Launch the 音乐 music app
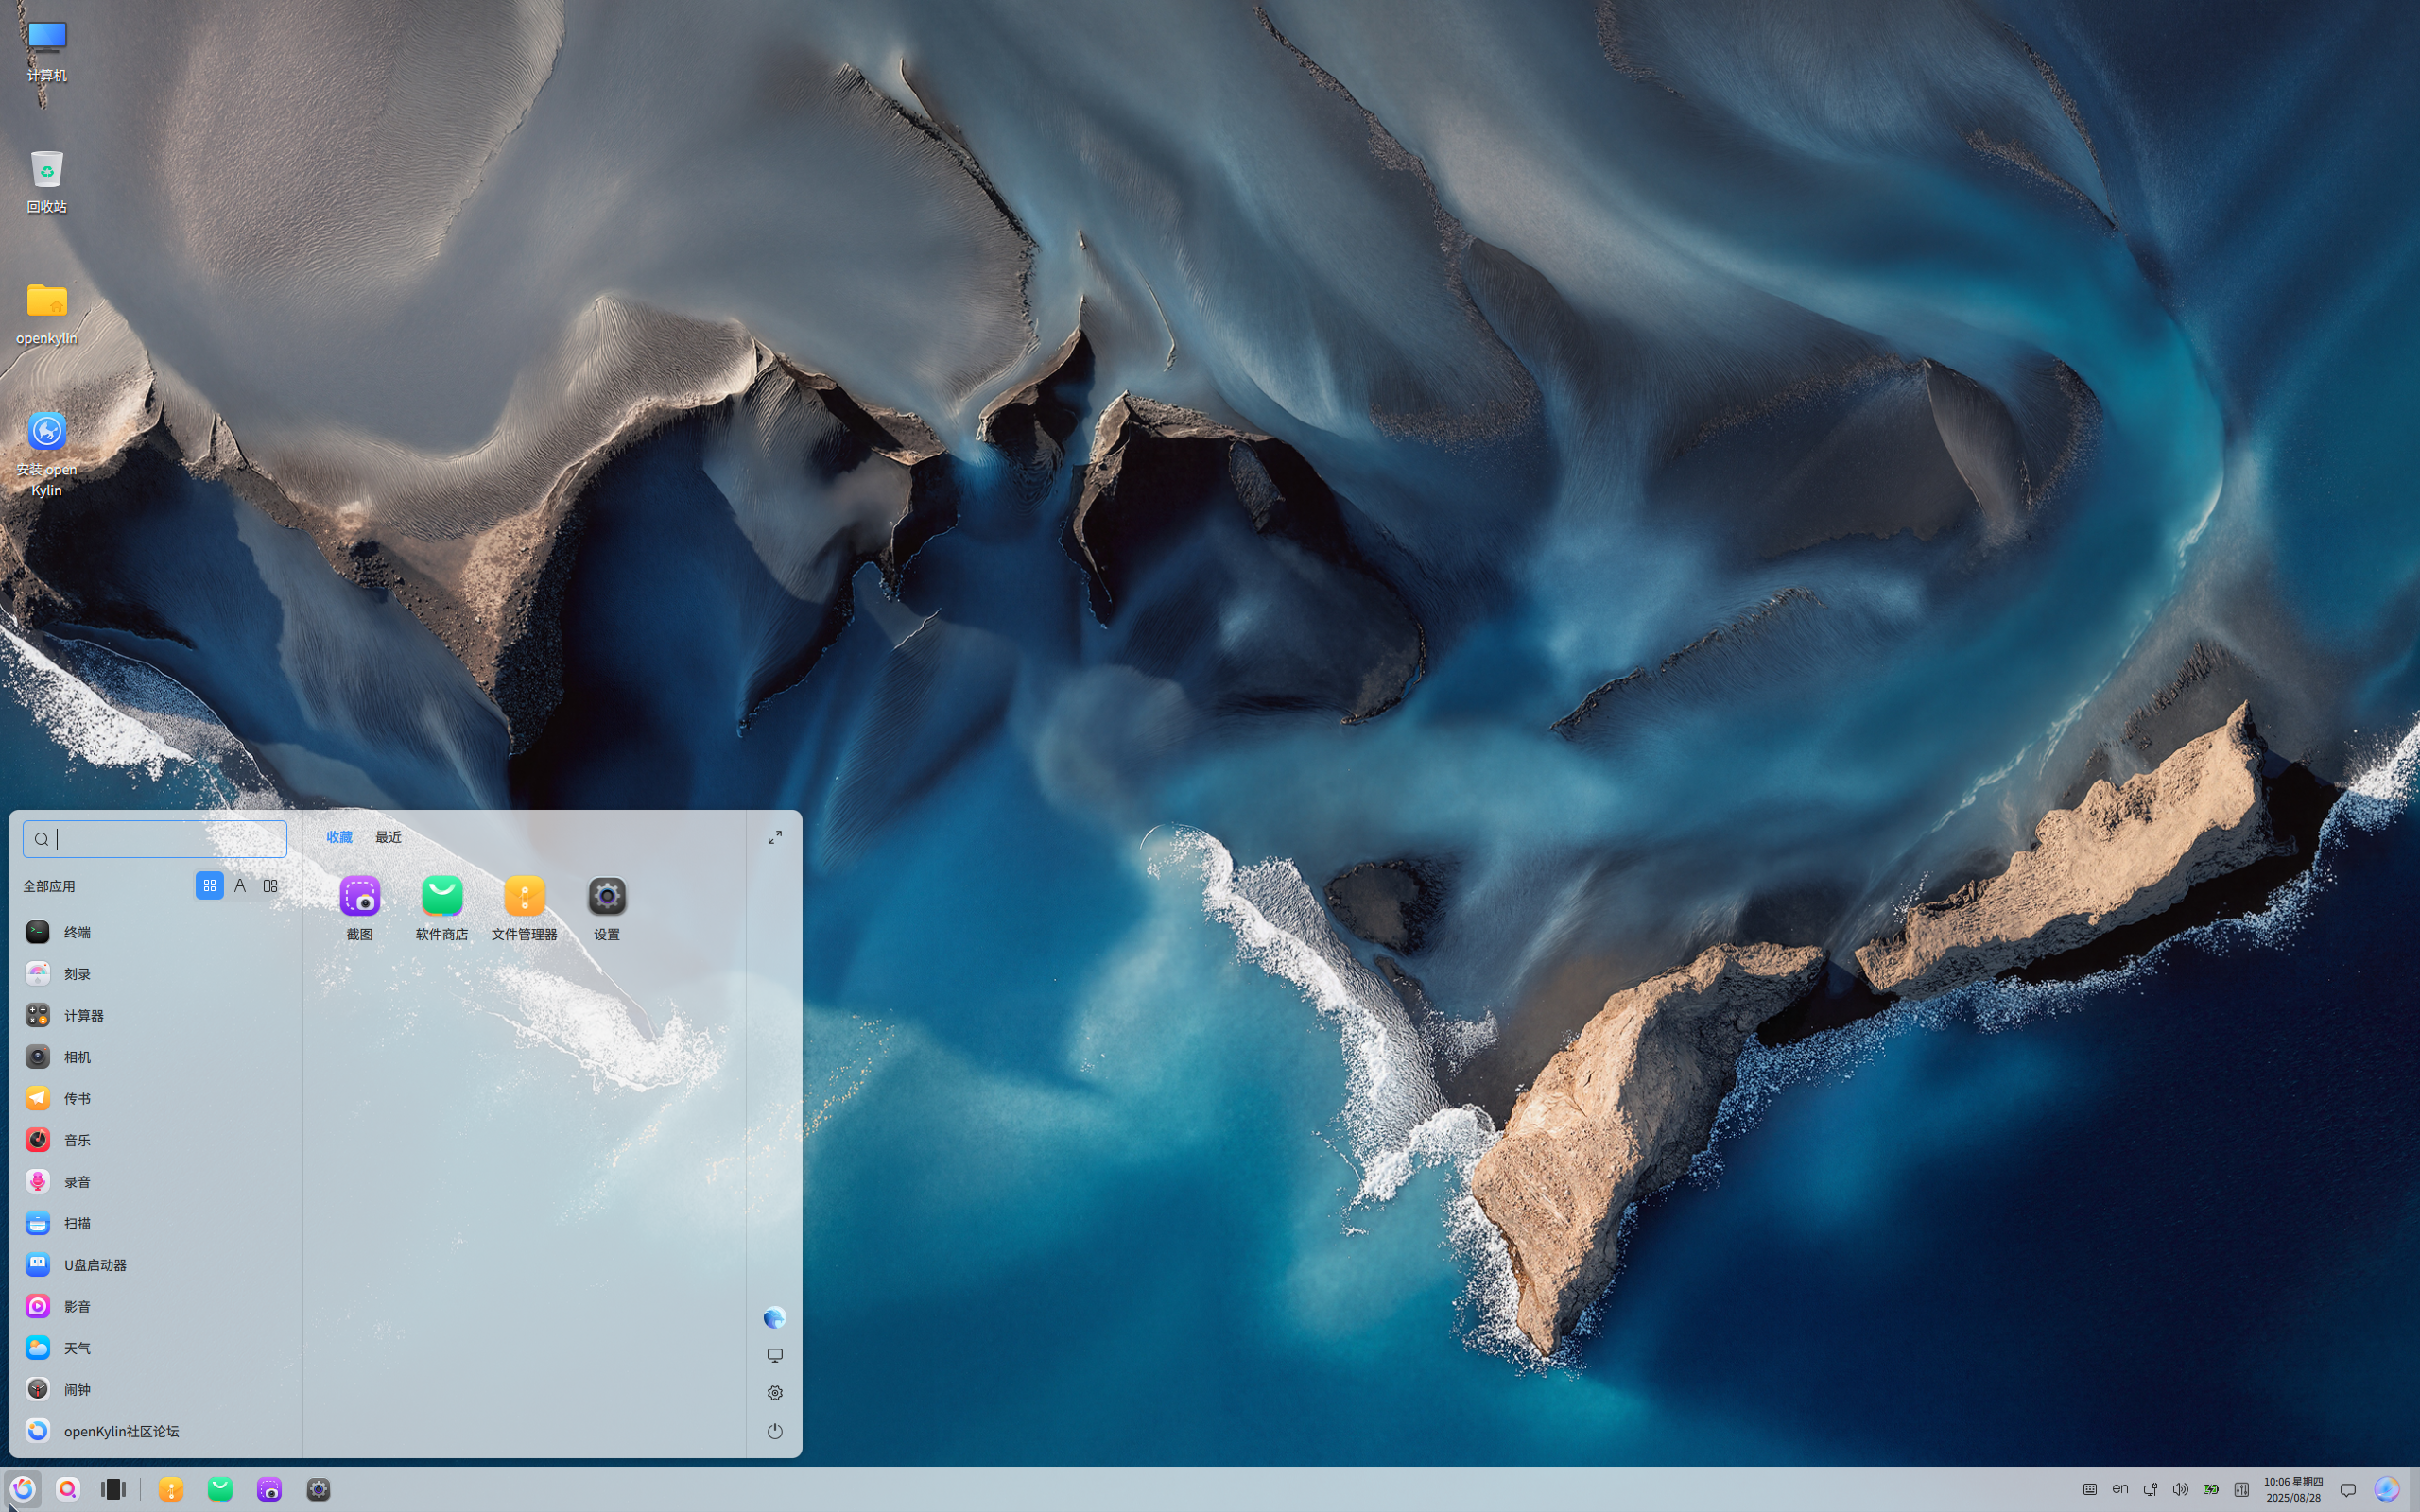 point(155,1140)
